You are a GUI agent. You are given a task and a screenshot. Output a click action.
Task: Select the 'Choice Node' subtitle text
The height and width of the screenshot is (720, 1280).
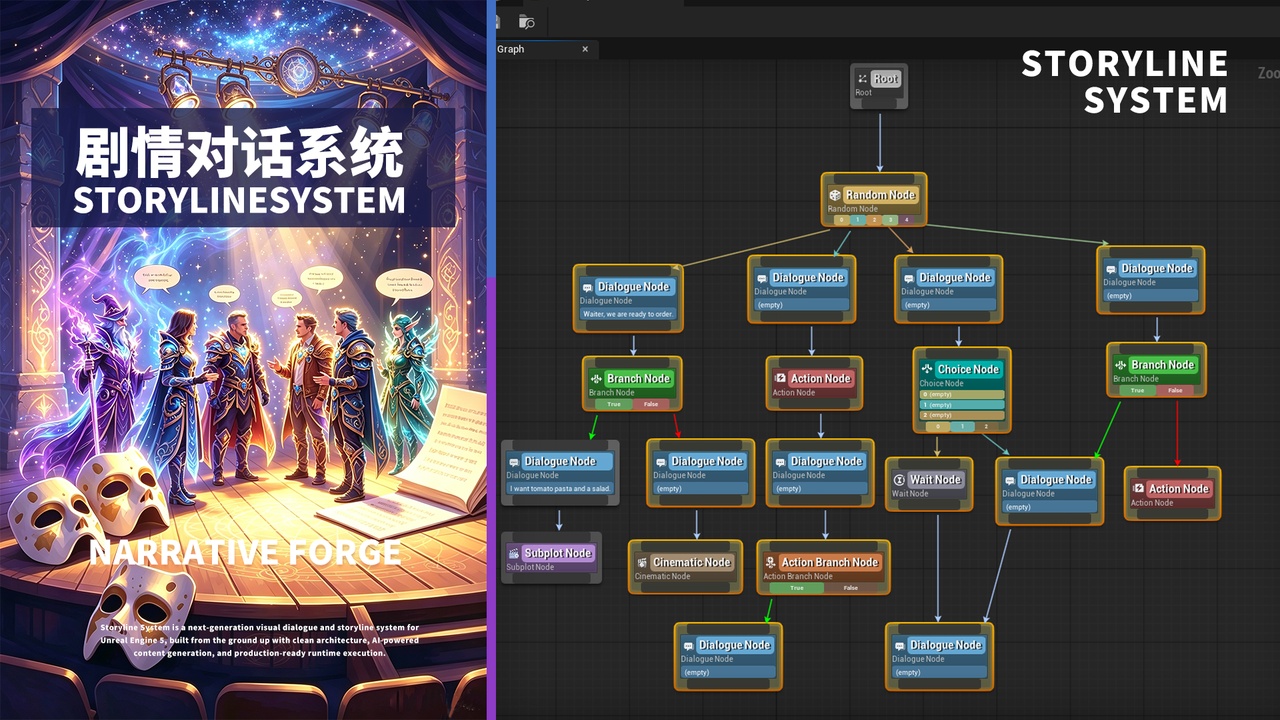point(942,383)
